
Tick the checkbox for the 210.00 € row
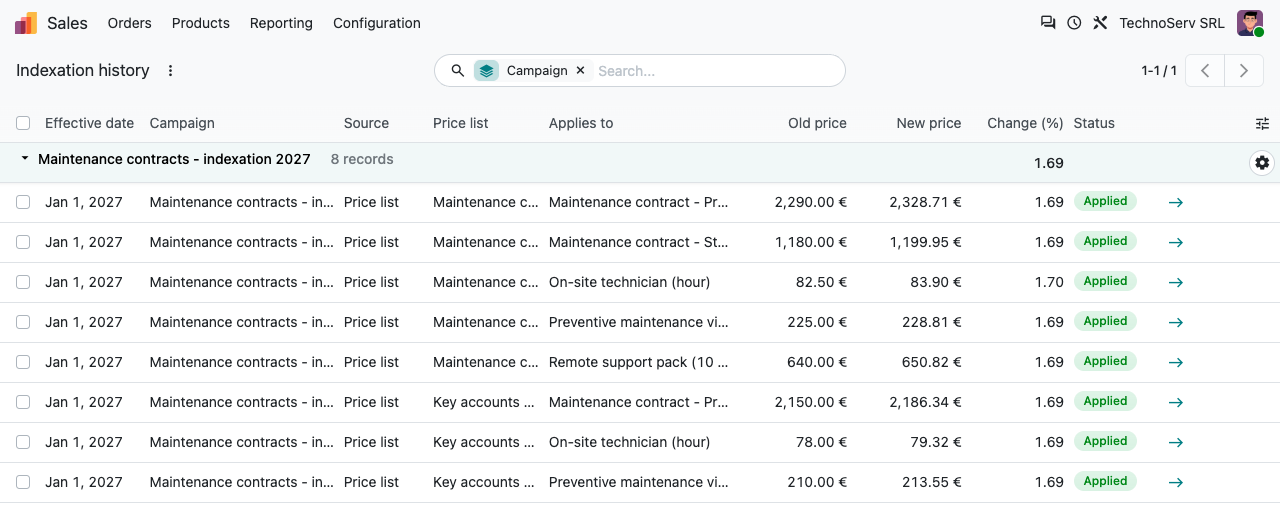coord(23,482)
